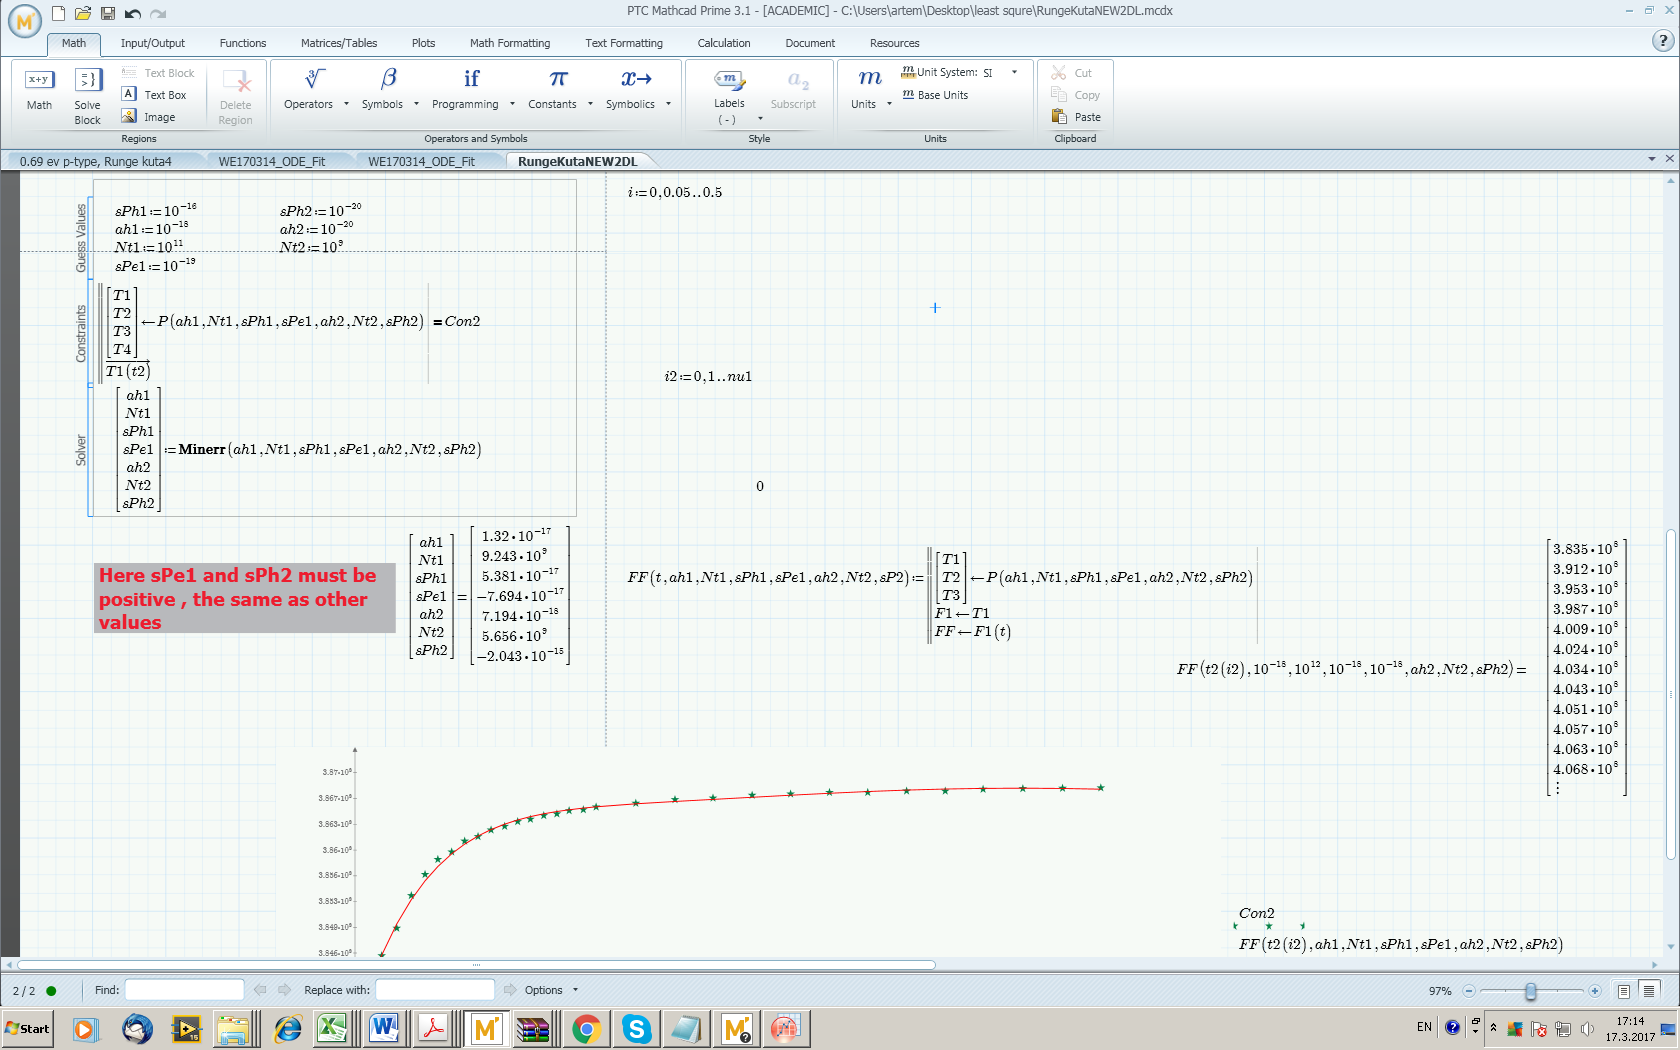Zoom out with the minus button
This screenshot has height=1050, width=1680.
point(1469,991)
